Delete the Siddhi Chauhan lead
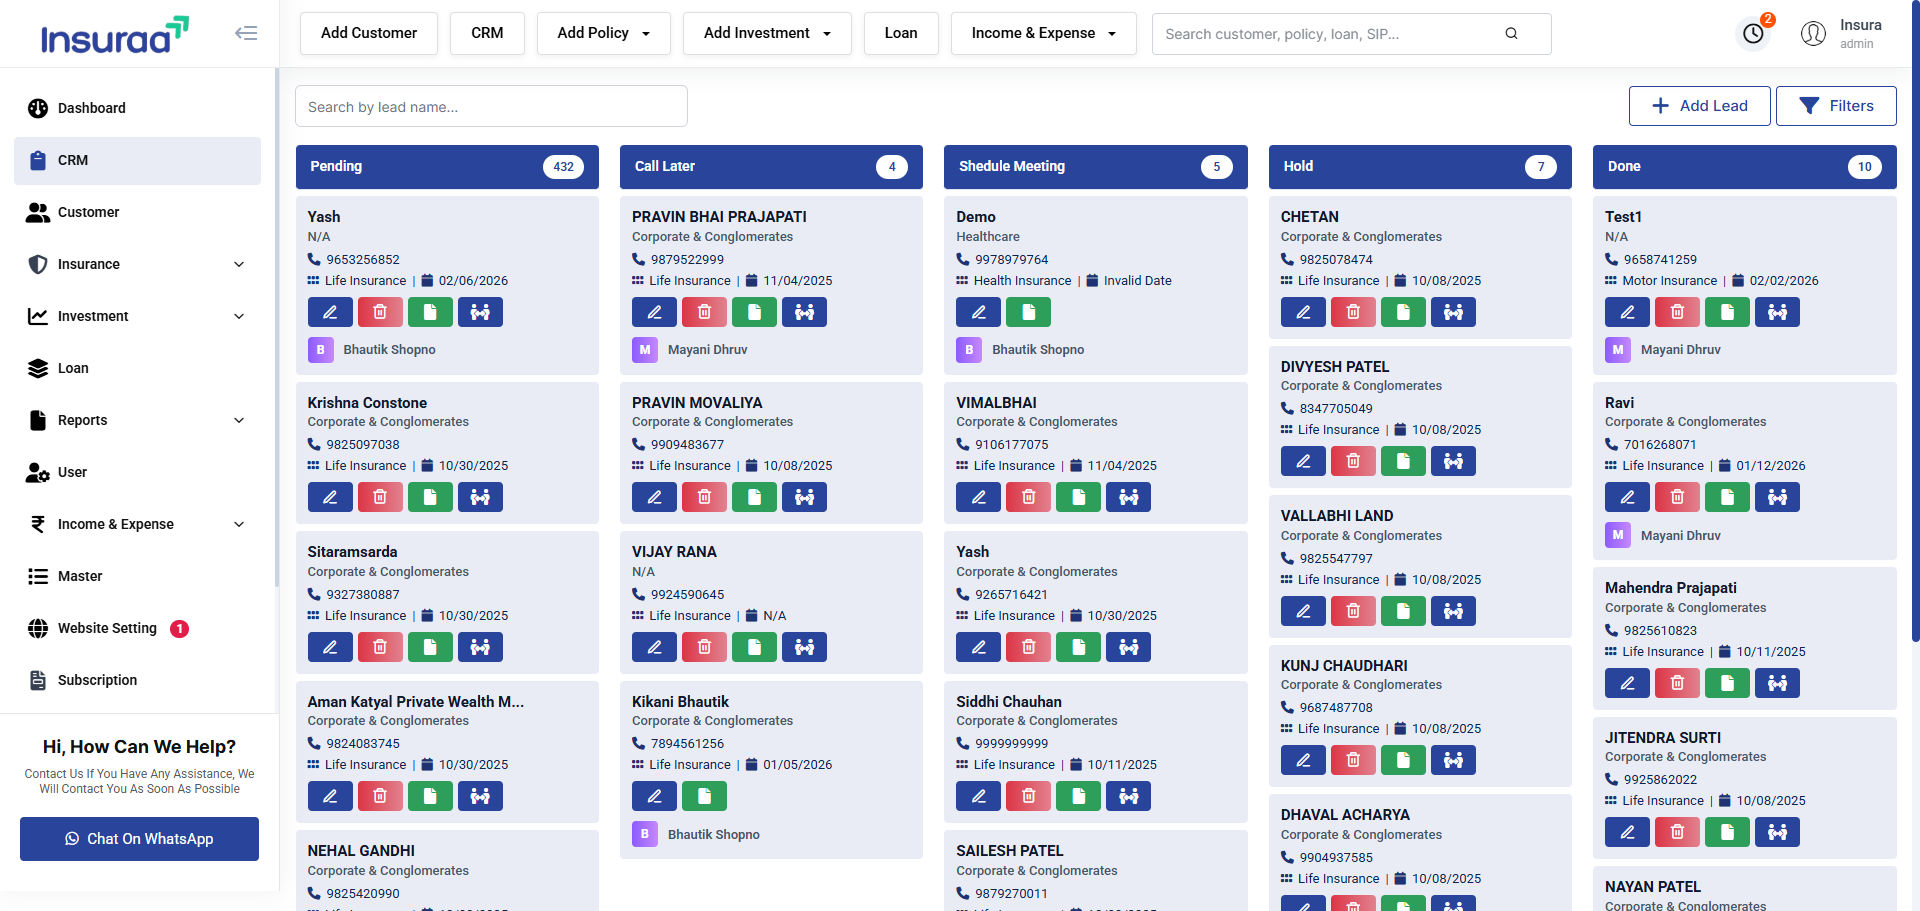Screen dimensions: 1920x911 point(1028,796)
